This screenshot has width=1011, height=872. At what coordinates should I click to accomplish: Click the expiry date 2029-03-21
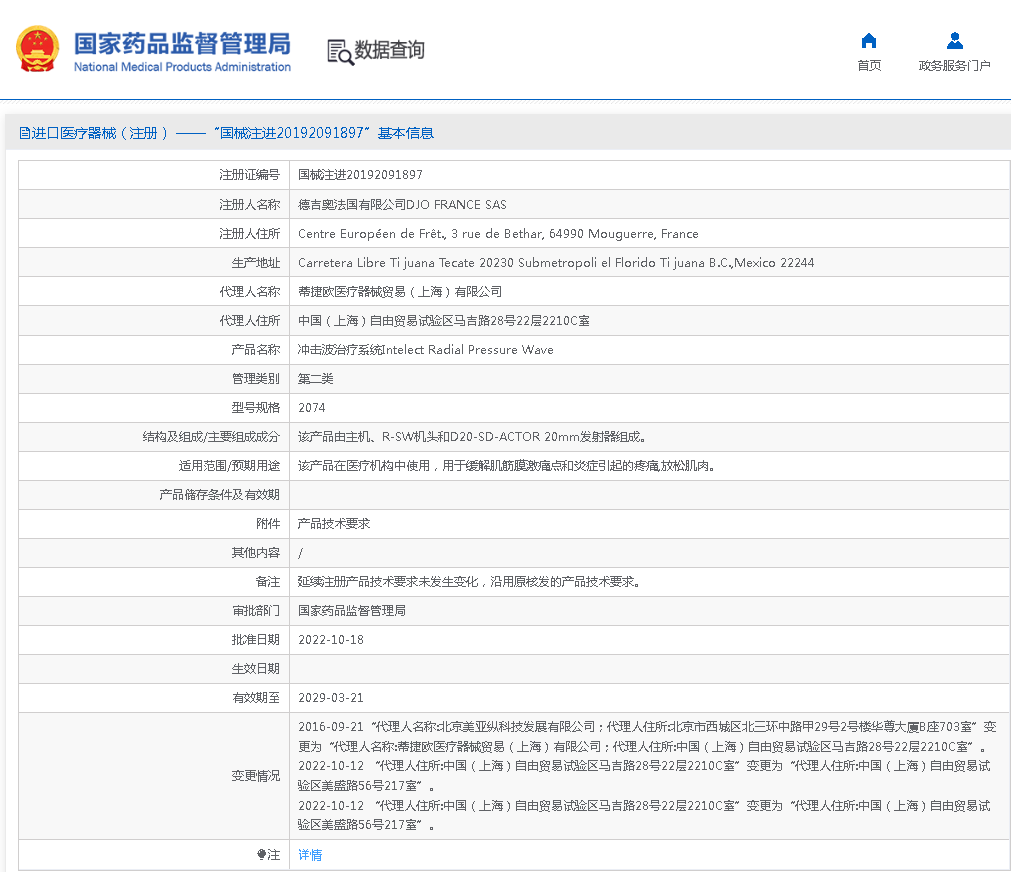[x=331, y=698]
